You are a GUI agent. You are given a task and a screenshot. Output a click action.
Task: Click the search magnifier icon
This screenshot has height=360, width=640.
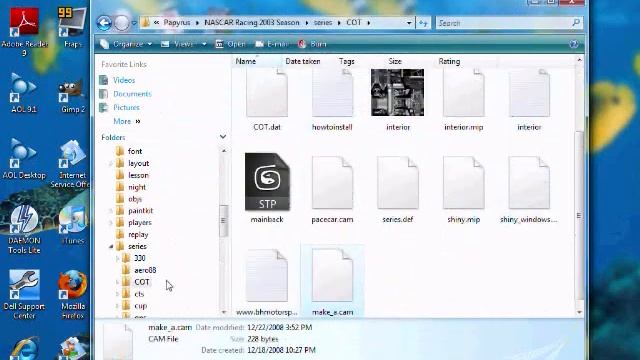tap(576, 23)
